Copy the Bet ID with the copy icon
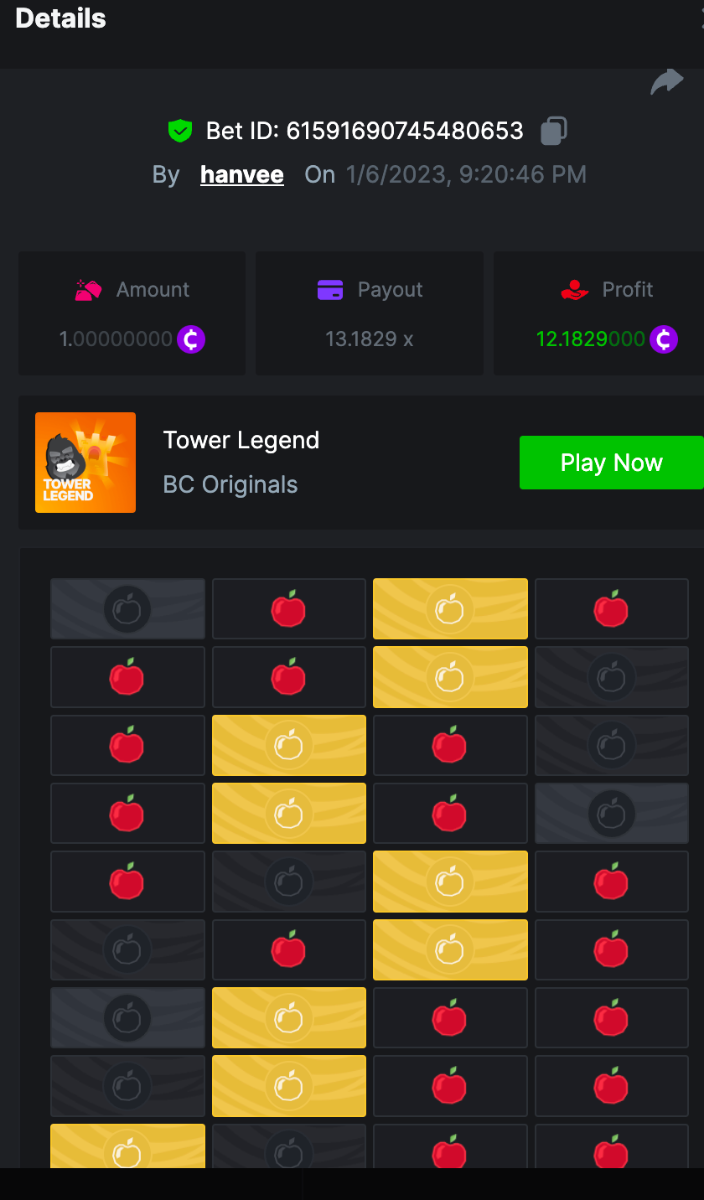 pos(554,131)
